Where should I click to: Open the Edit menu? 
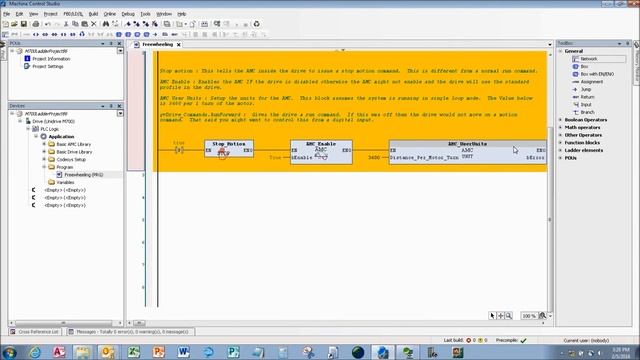point(19,14)
